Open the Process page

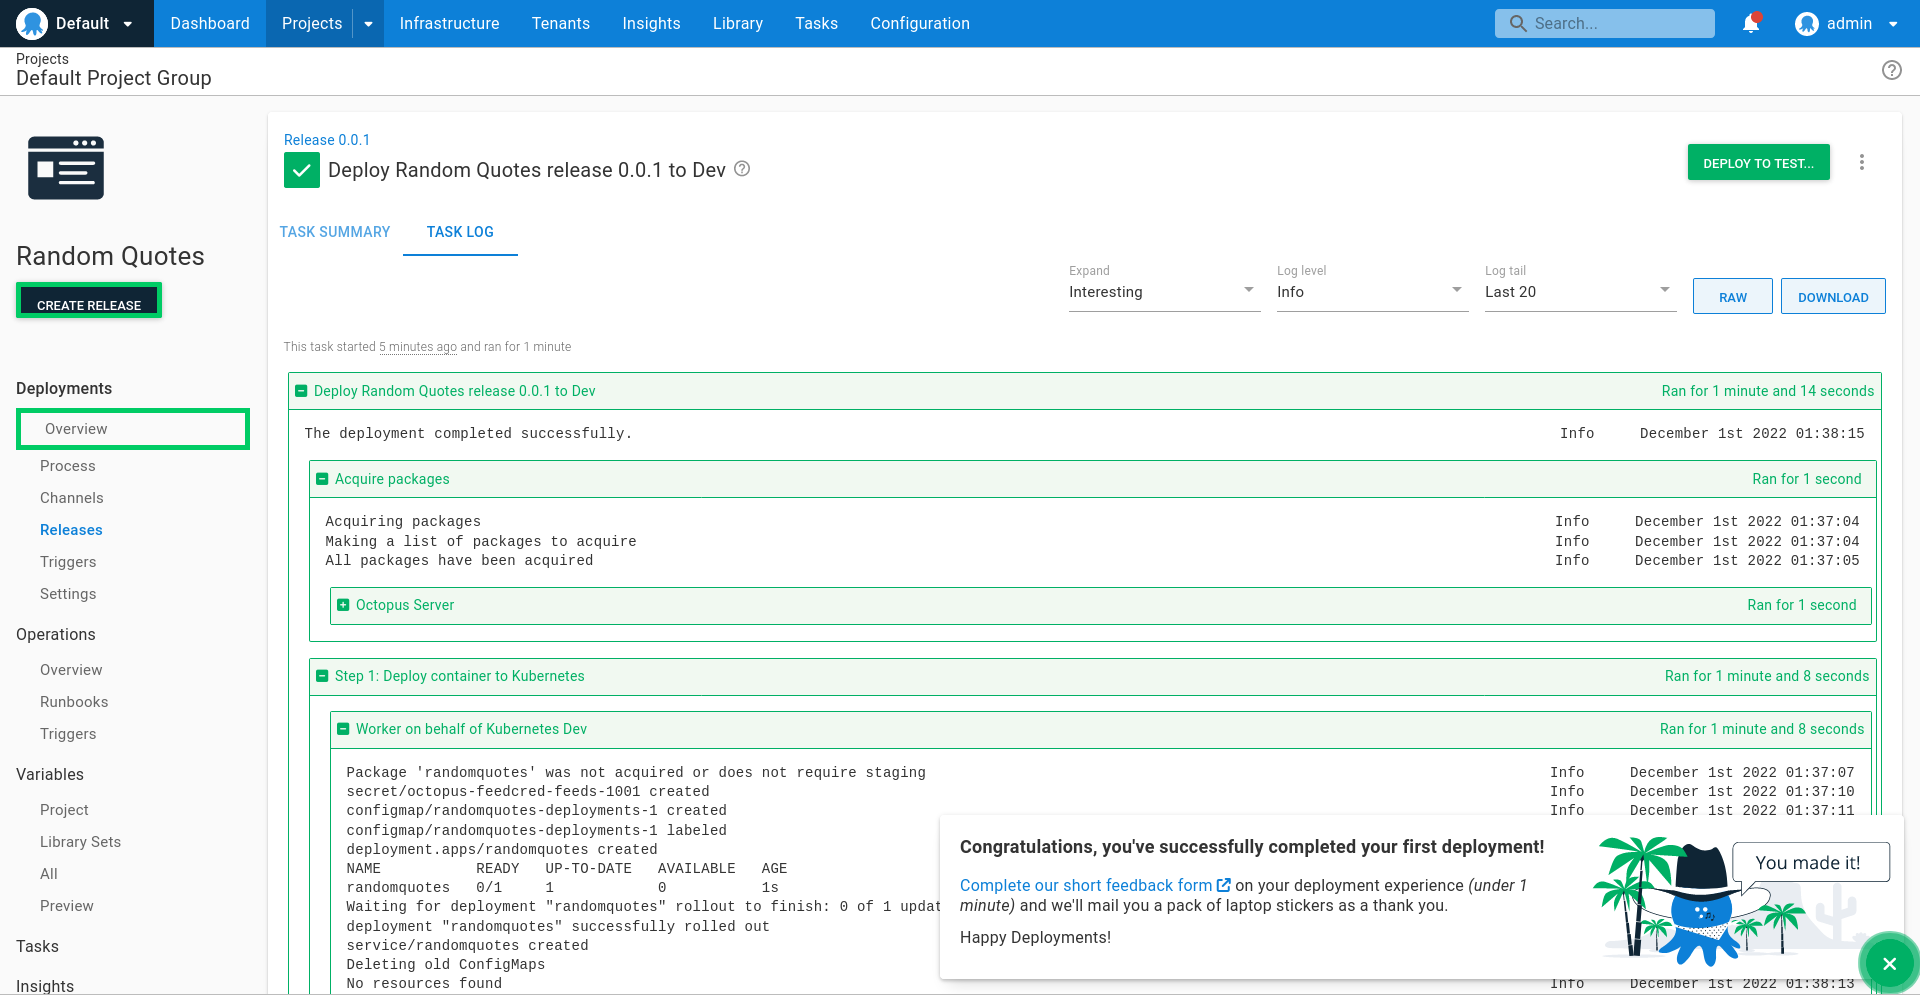point(68,466)
